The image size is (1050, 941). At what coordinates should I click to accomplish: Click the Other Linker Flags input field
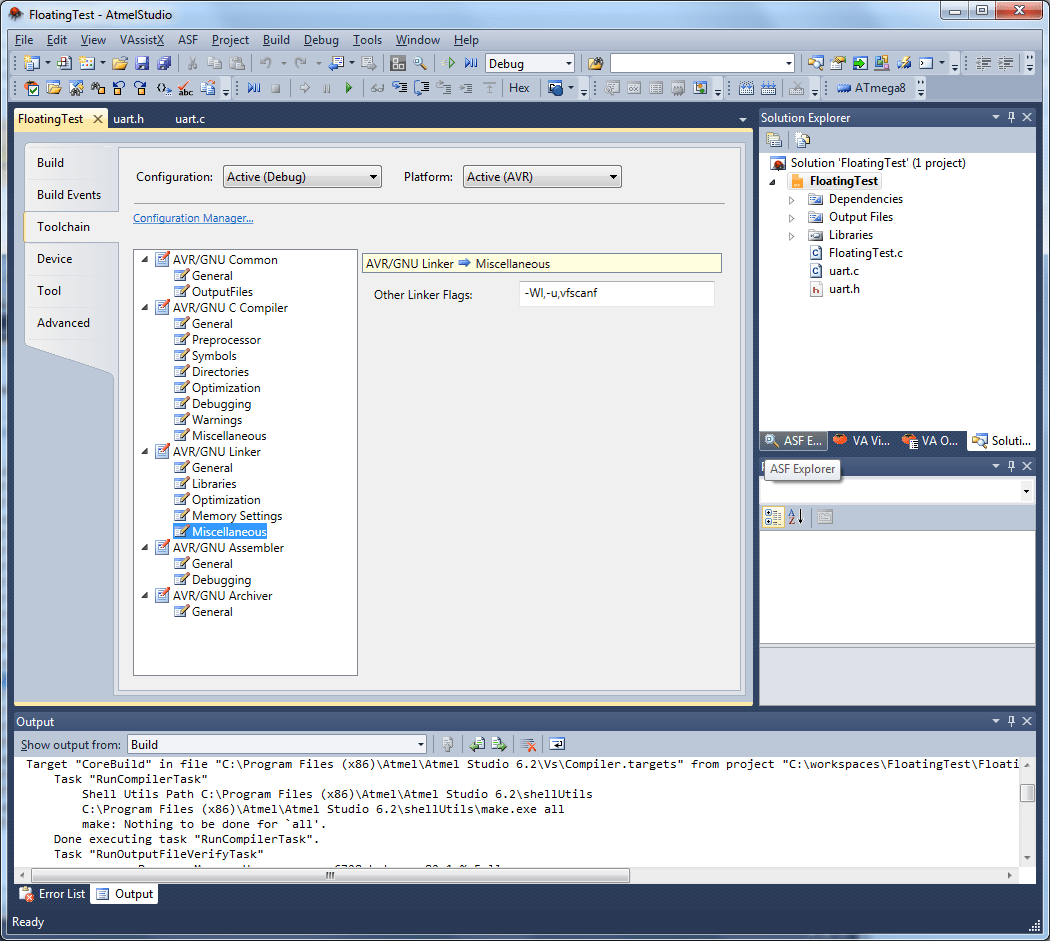(x=616, y=293)
